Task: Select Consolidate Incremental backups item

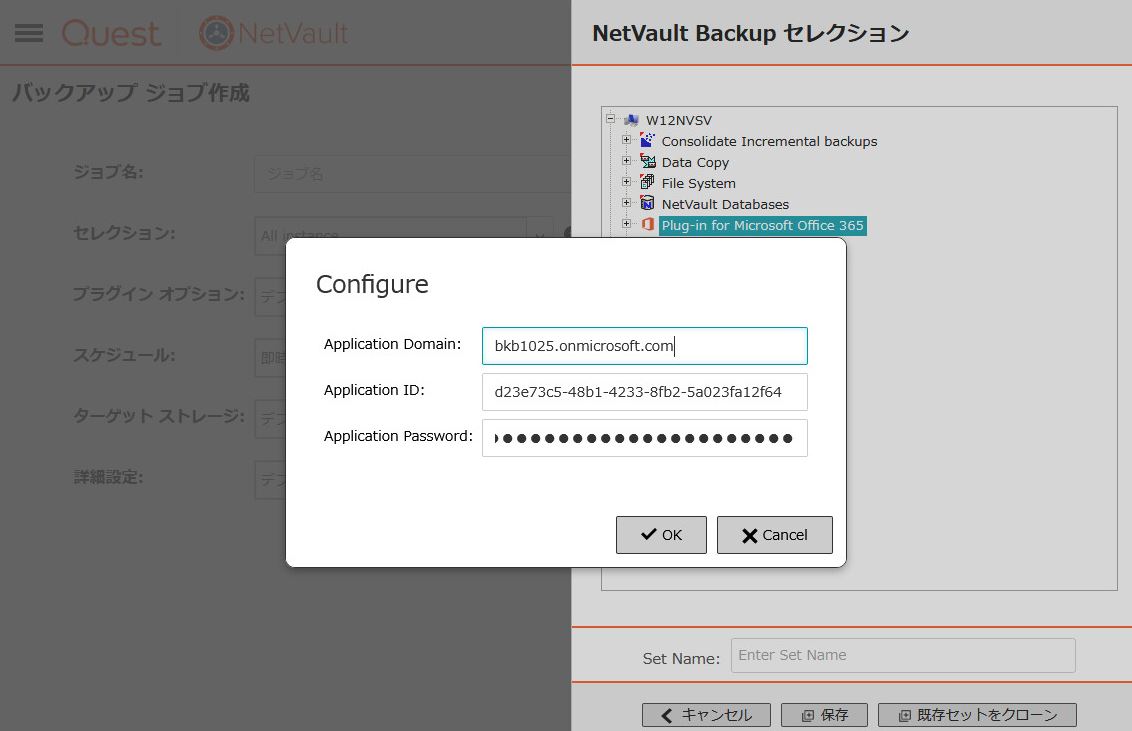Action: click(x=770, y=141)
